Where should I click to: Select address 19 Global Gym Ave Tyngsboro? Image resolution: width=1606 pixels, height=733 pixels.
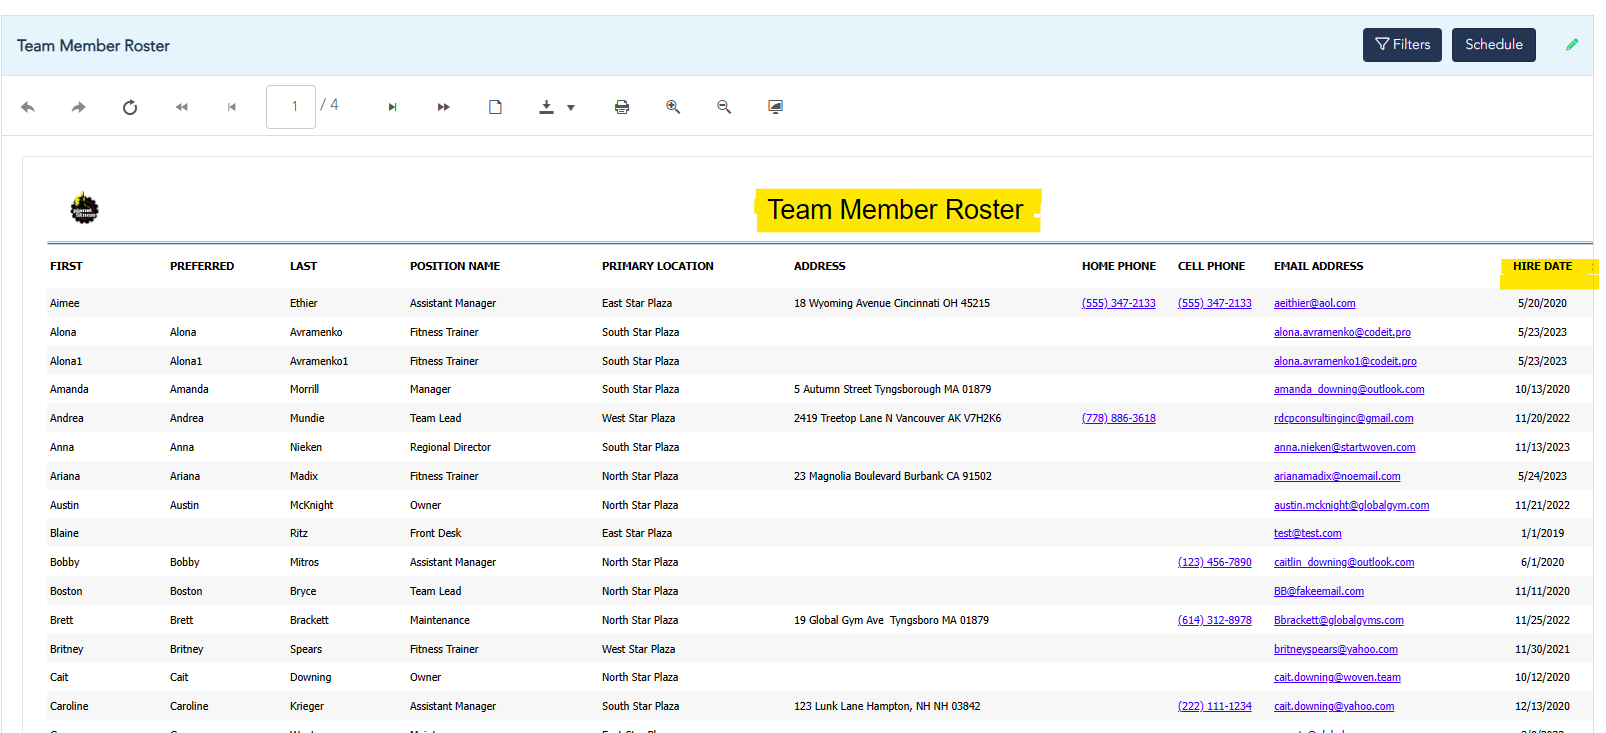click(x=891, y=620)
